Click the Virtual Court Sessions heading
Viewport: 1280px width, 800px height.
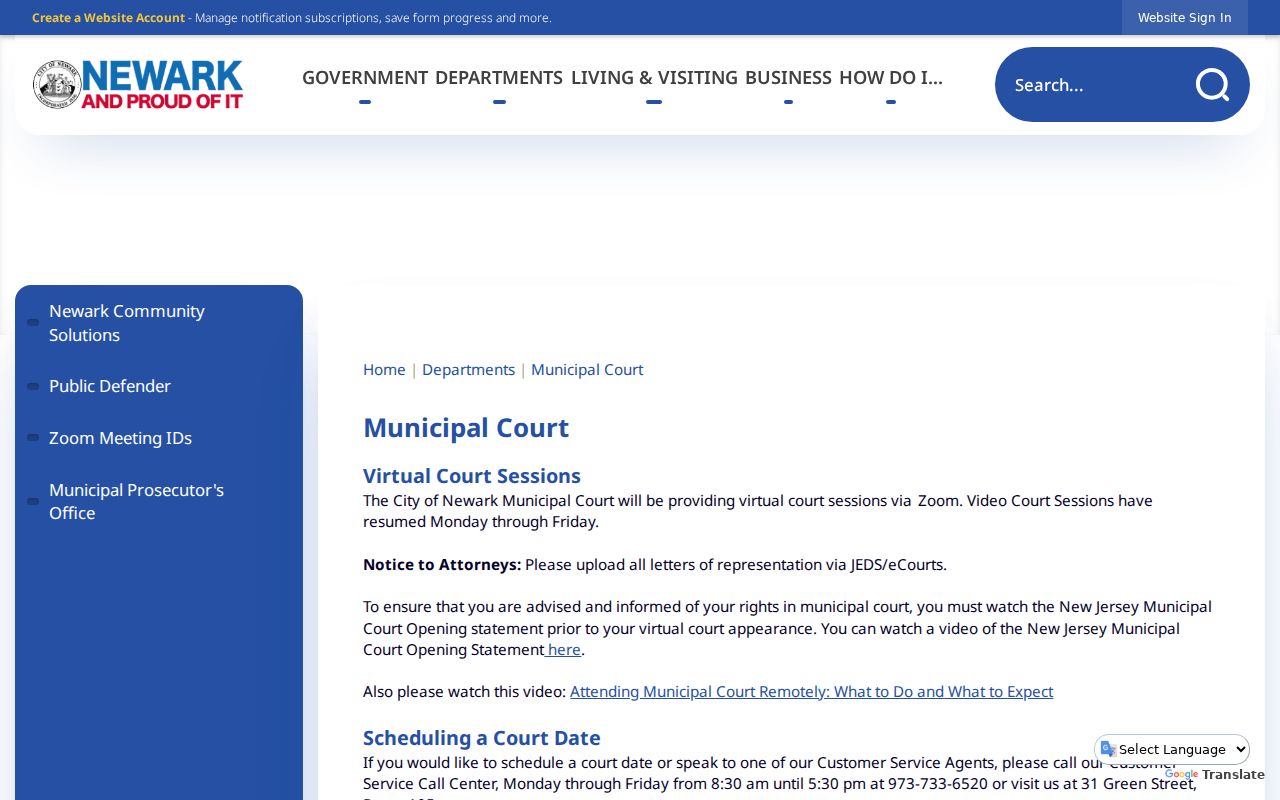[x=472, y=476]
